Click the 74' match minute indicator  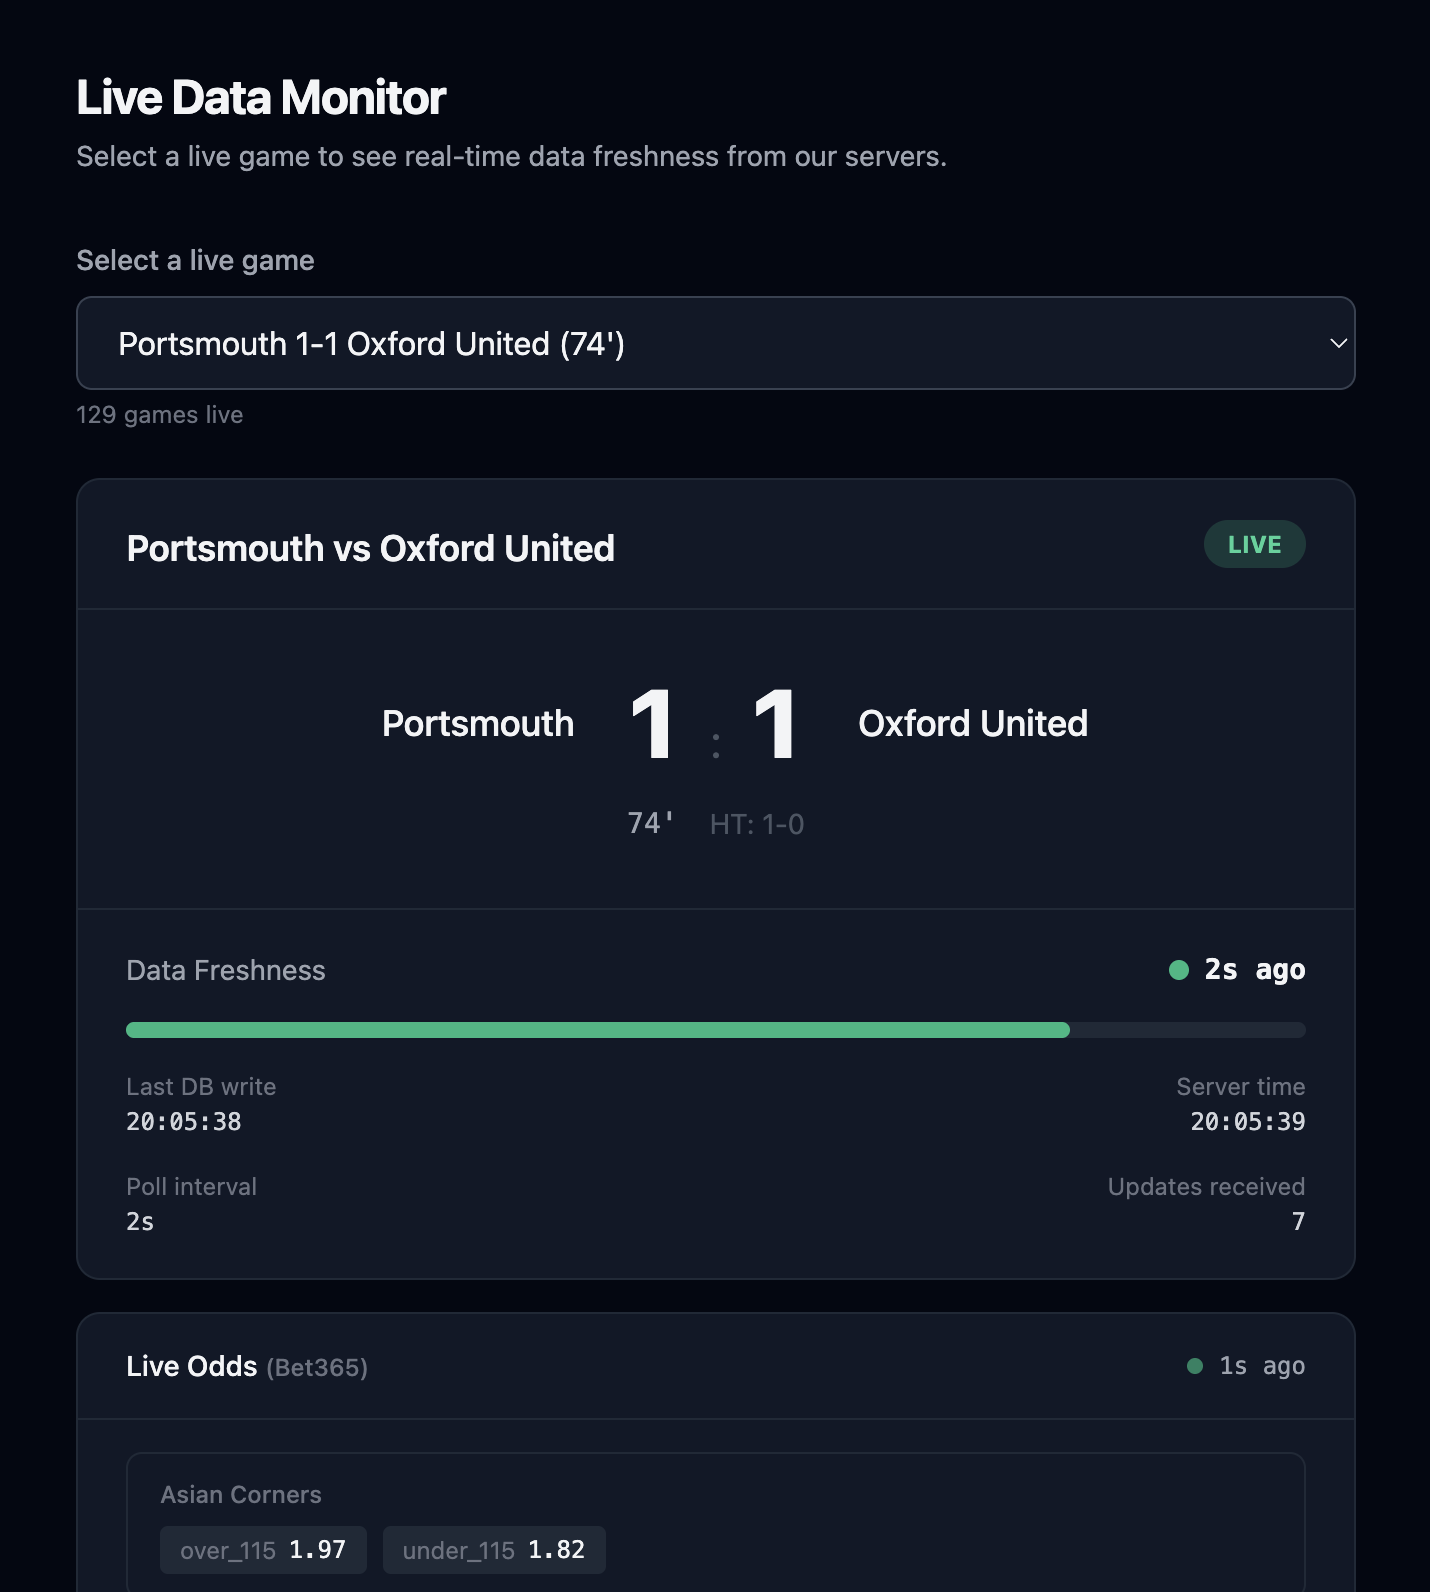tap(648, 824)
